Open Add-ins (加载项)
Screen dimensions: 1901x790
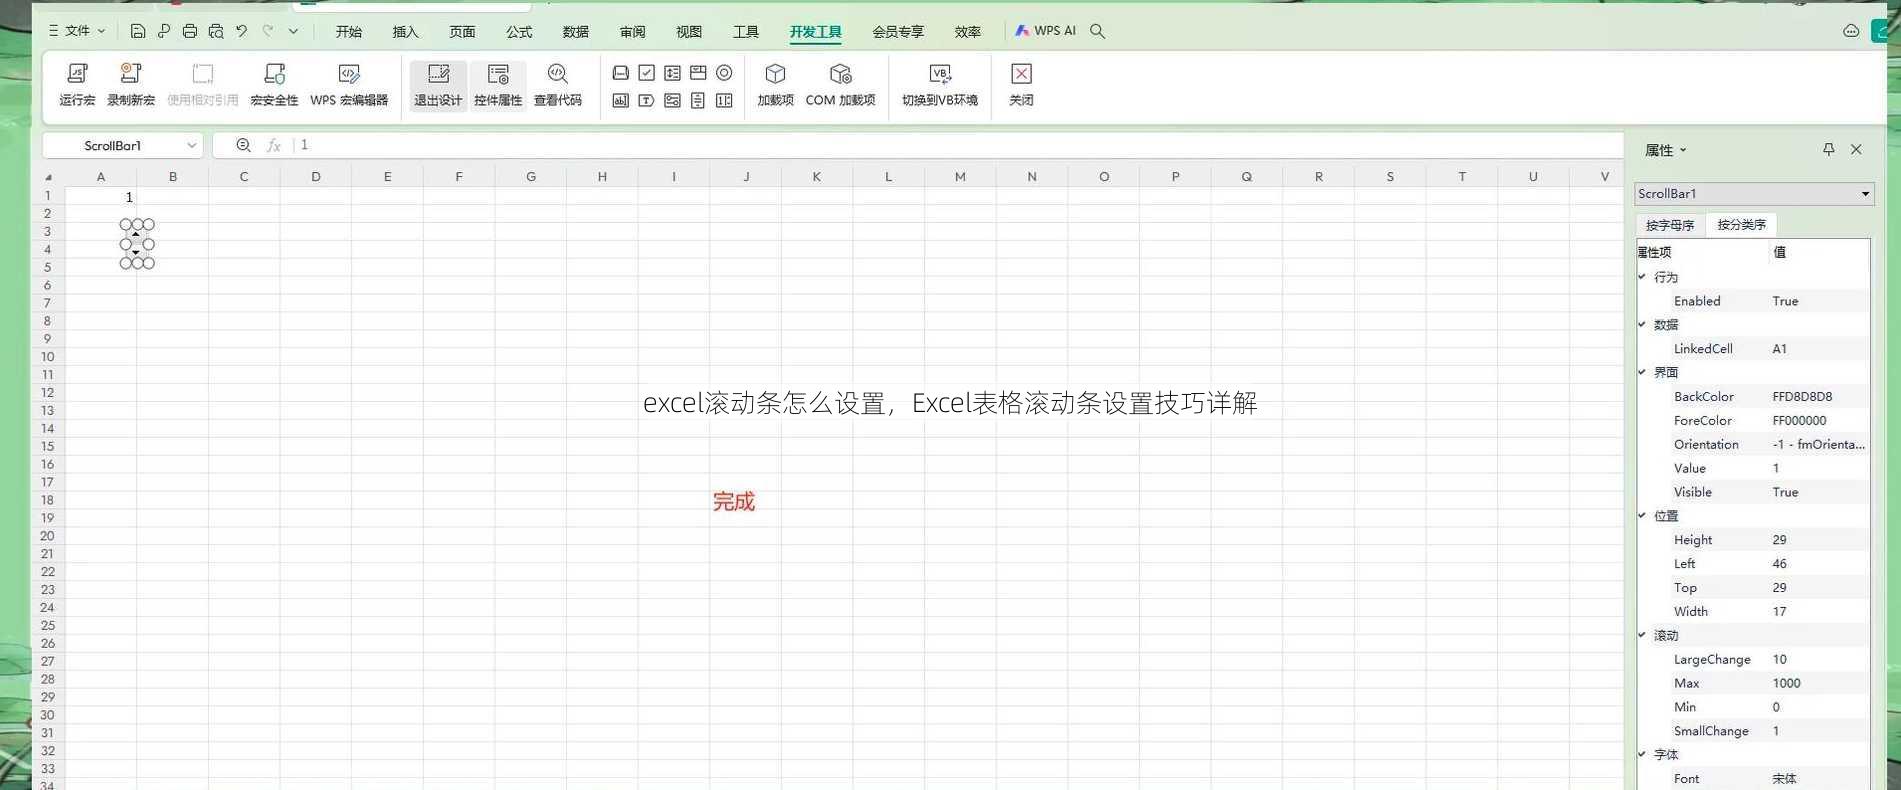pos(775,84)
